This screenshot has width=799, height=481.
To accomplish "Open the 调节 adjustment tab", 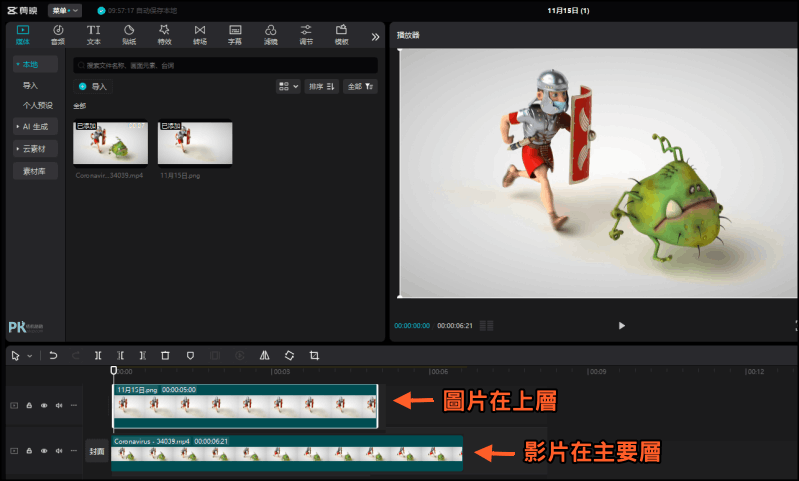I will click(306, 35).
